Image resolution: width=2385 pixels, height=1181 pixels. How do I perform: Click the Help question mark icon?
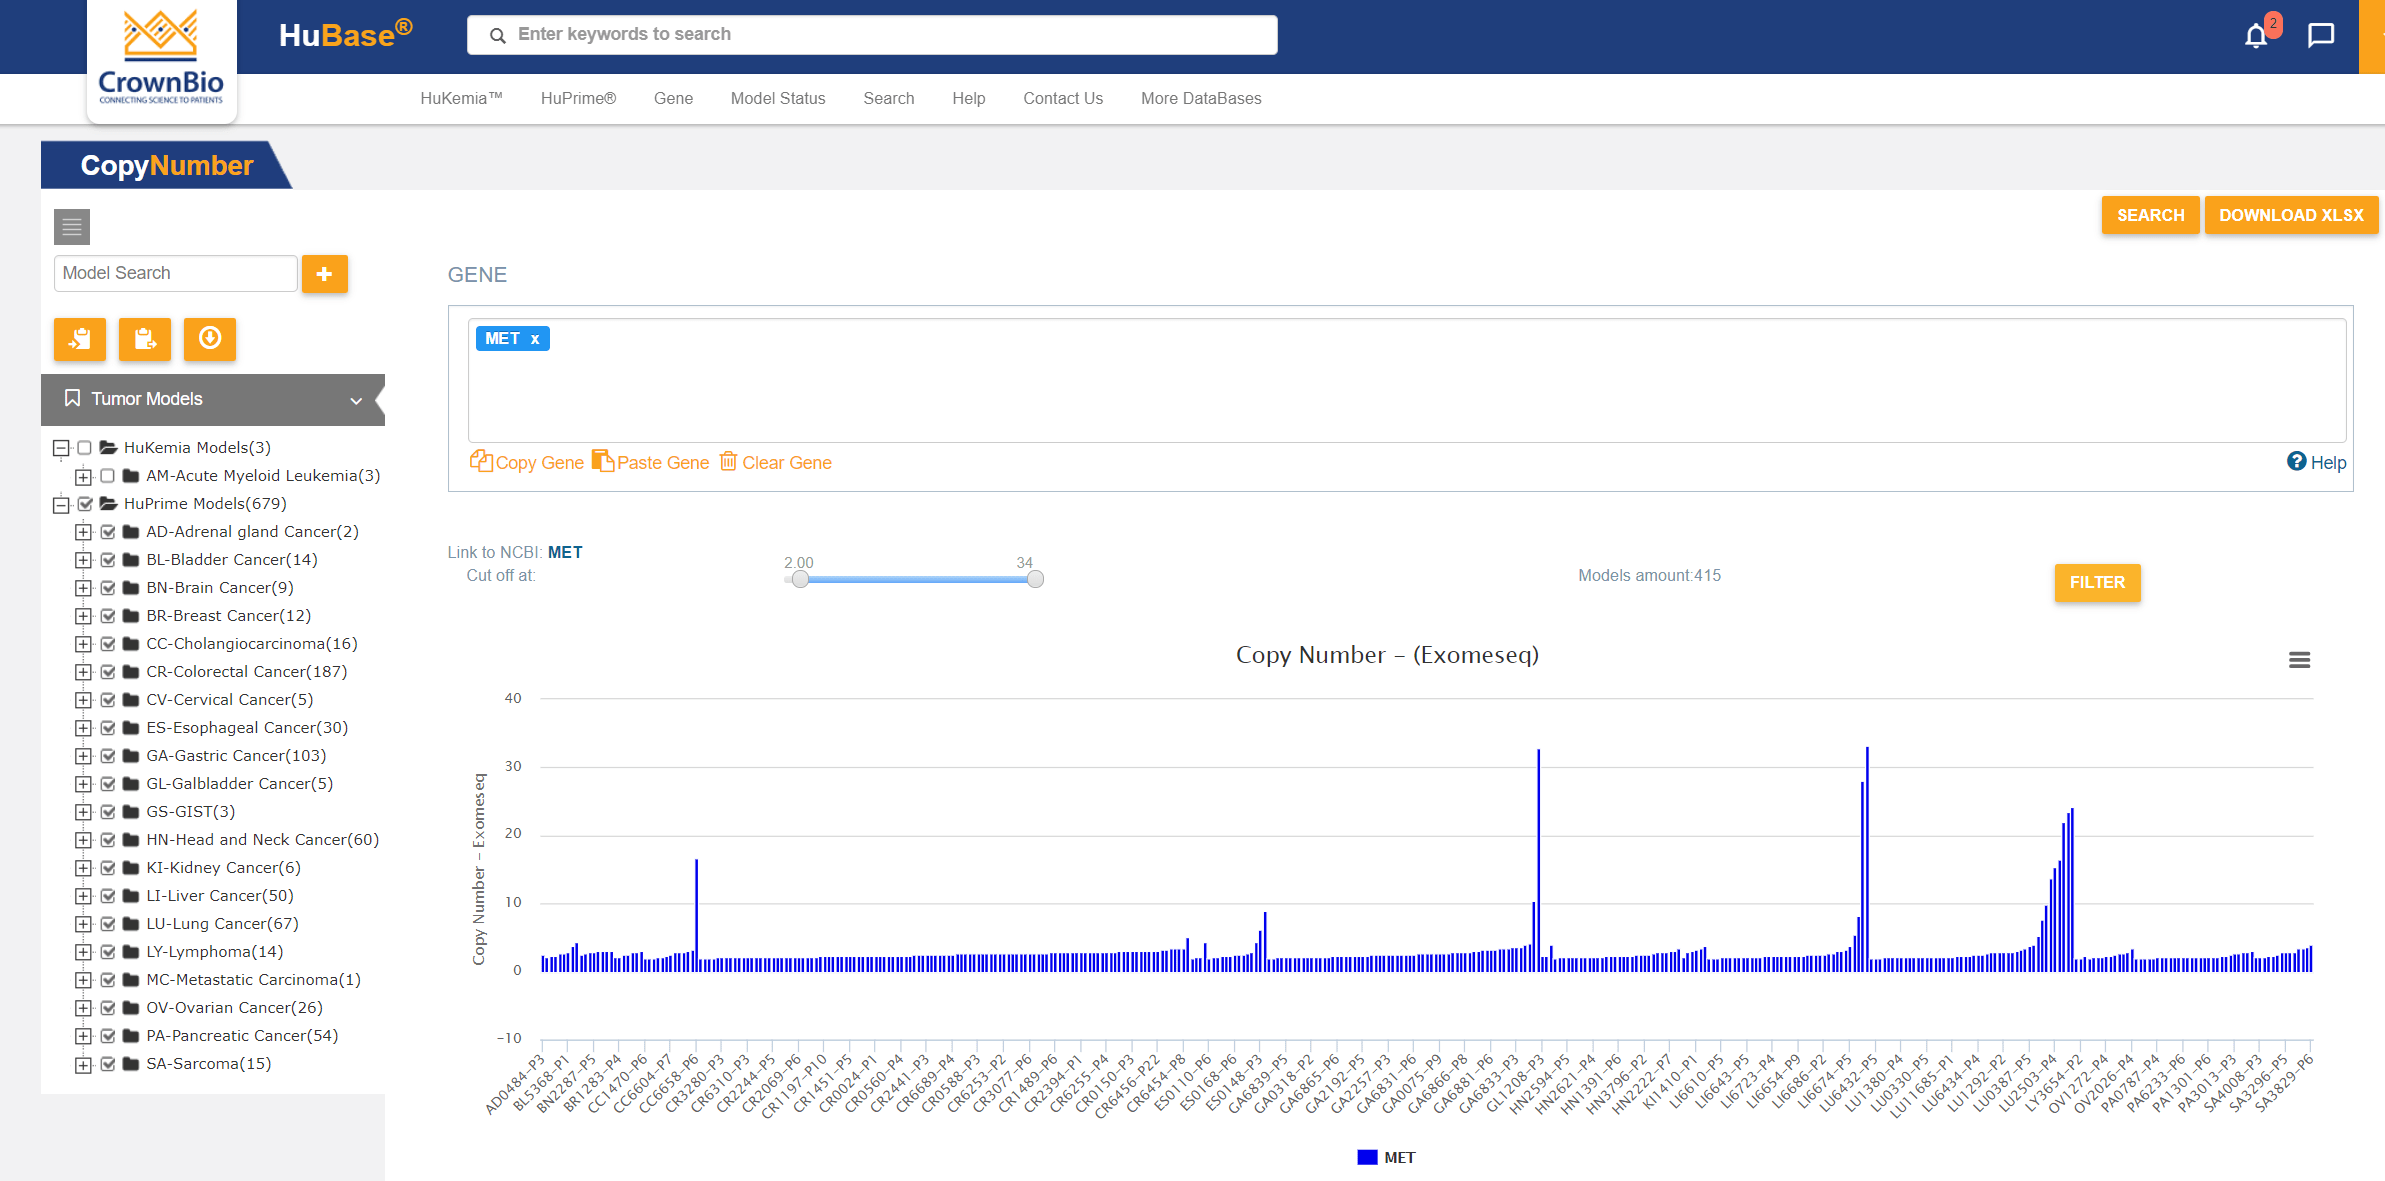(2297, 461)
